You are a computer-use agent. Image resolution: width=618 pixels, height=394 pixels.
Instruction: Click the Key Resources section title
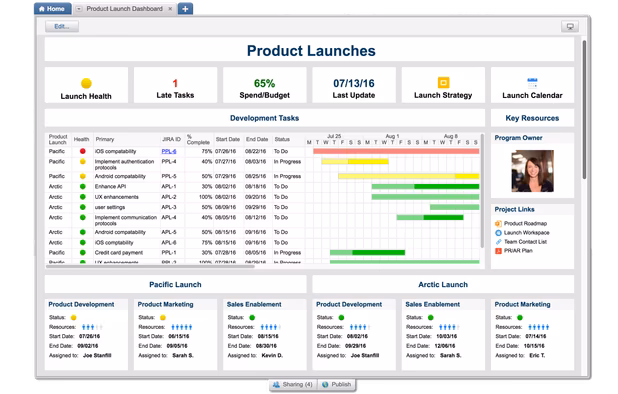click(532, 118)
